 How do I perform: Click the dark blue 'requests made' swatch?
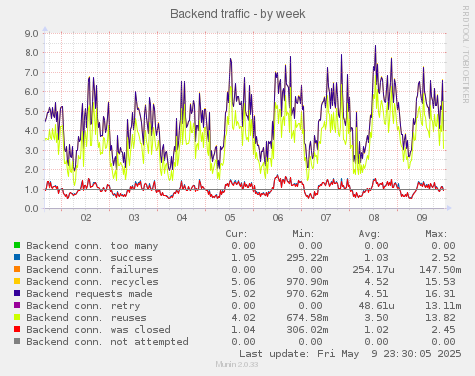coord(17,293)
